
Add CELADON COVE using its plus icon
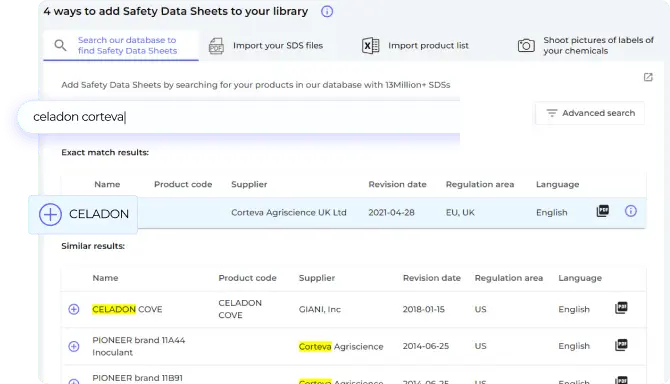click(x=73, y=309)
